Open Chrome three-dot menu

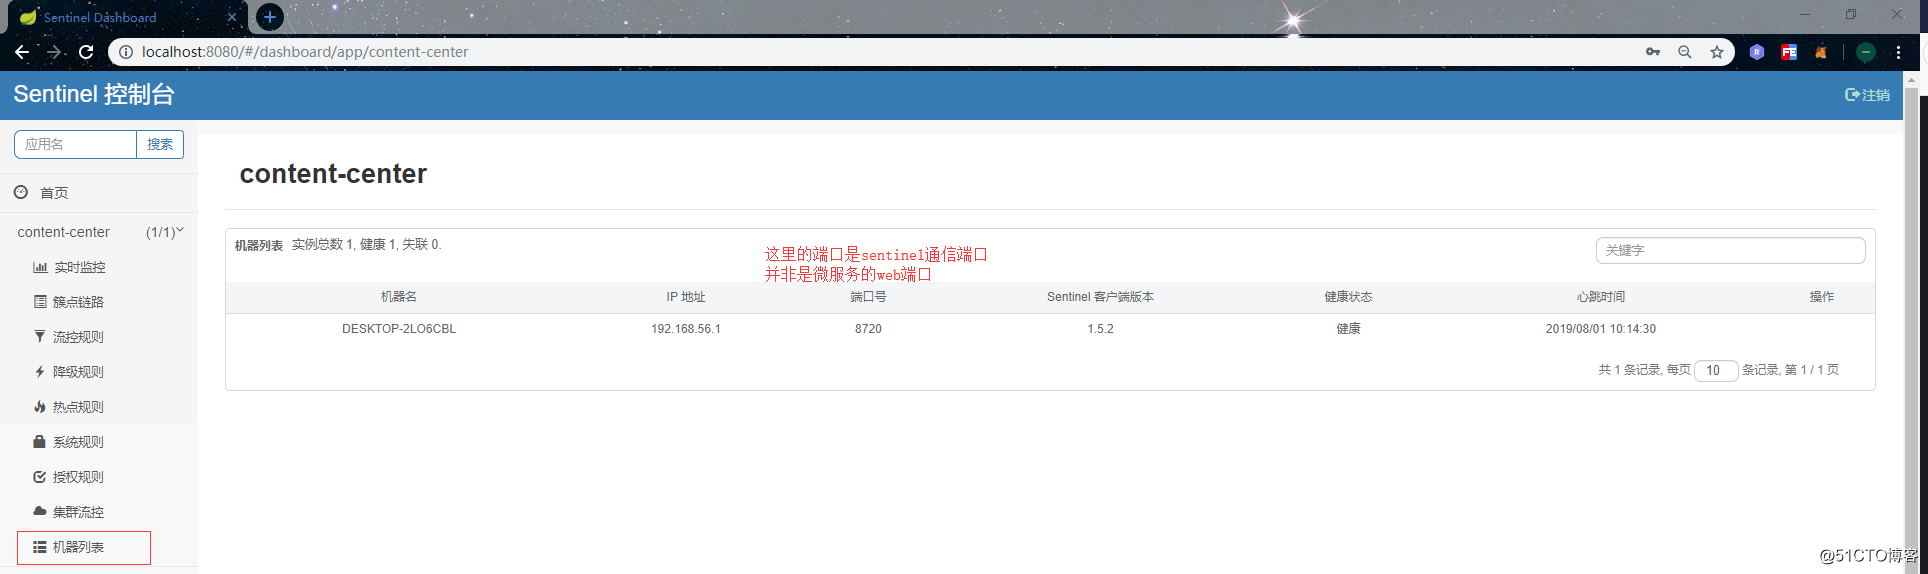pos(1898,52)
